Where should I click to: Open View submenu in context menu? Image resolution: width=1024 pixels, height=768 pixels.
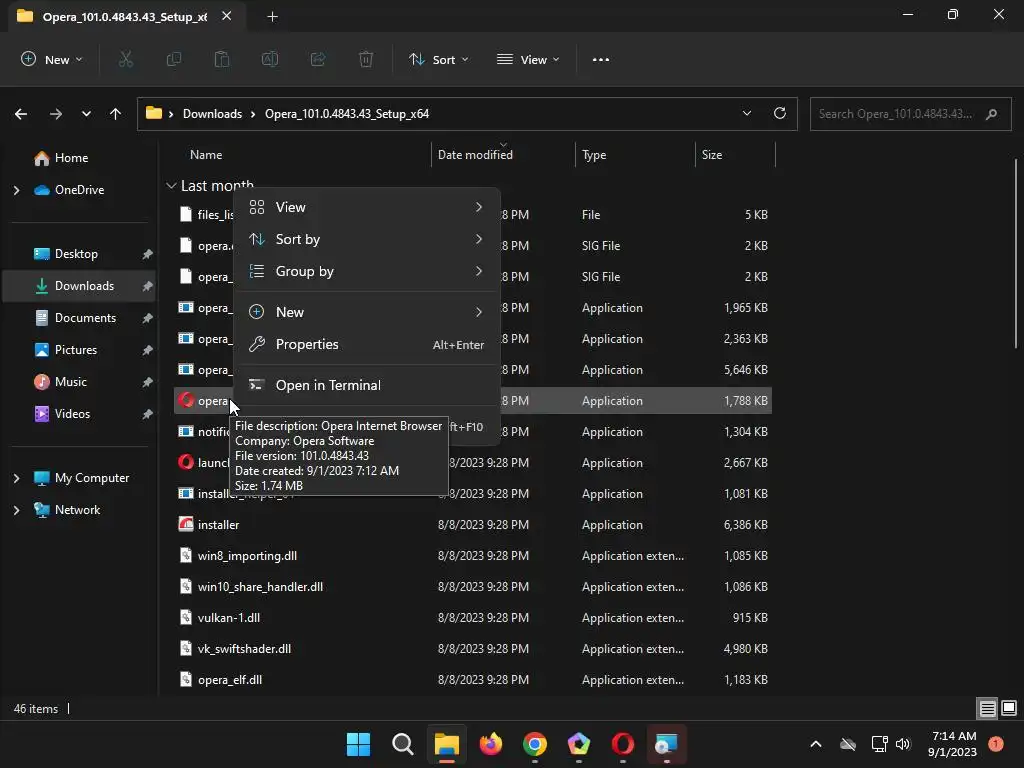coord(366,207)
